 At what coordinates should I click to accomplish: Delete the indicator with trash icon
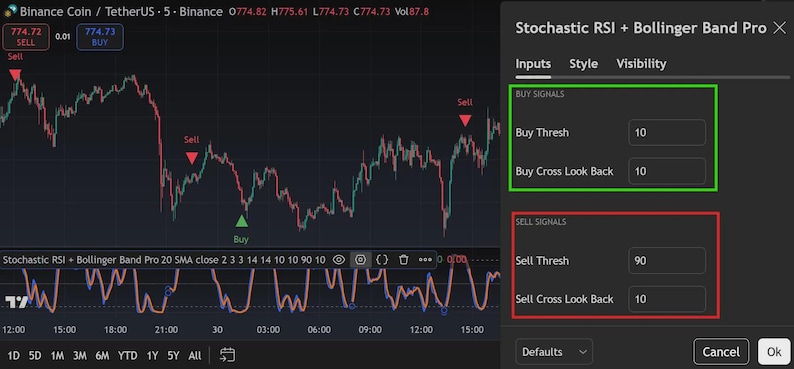(x=404, y=260)
